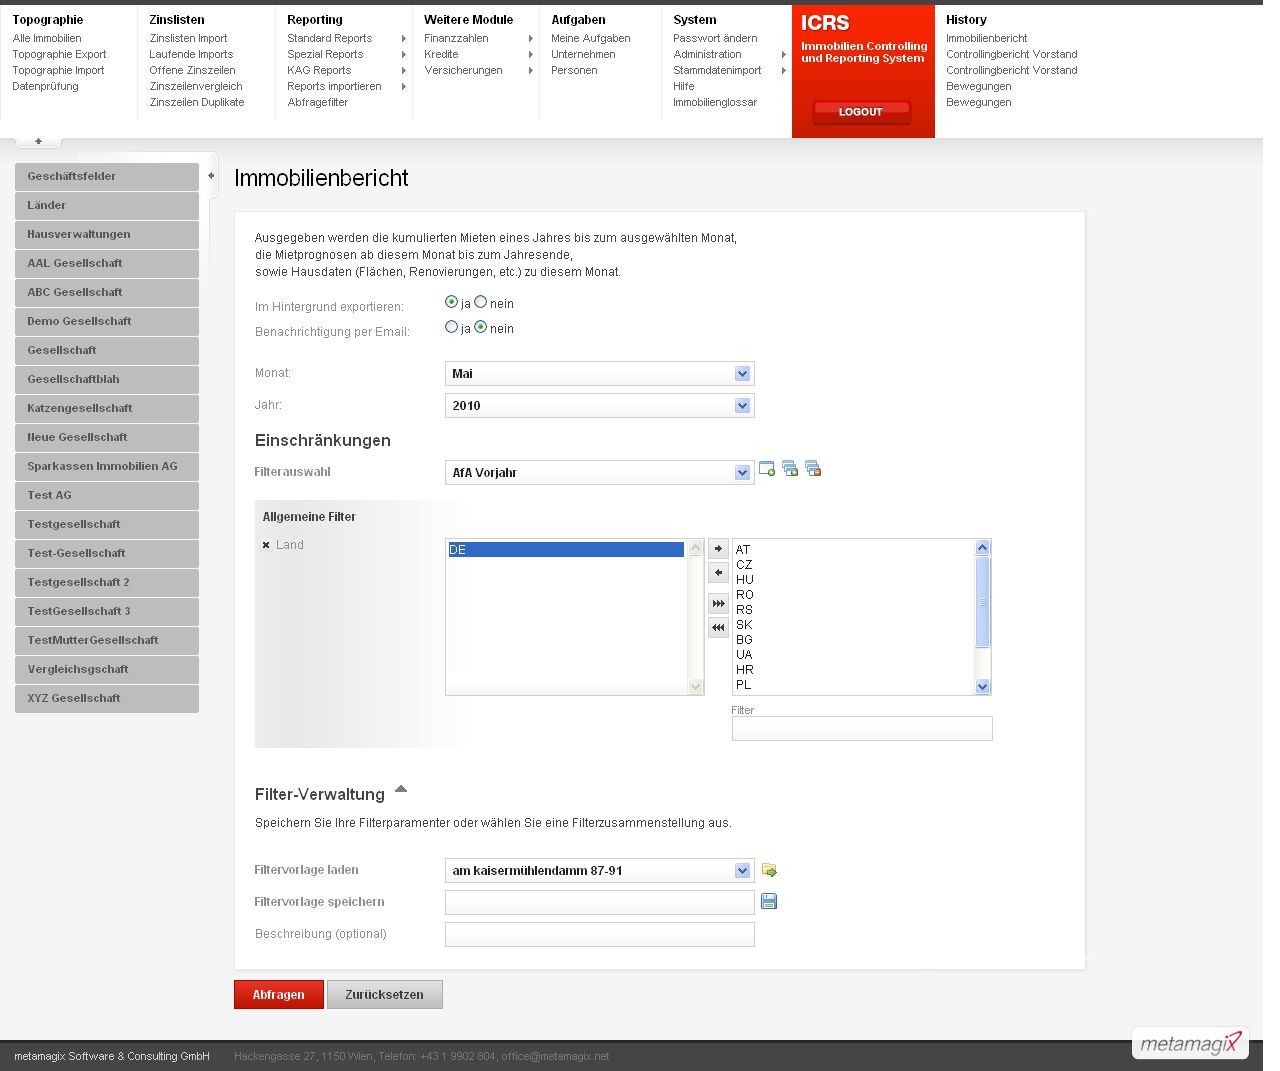Viewport: 1280px width, 1071px height.
Task: Click the ICRS logo heading
Action: click(825, 23)
